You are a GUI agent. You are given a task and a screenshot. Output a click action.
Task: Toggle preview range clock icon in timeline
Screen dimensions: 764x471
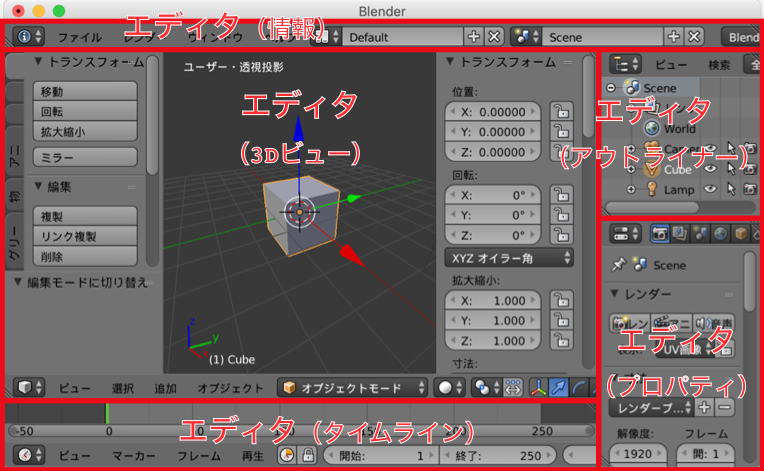click(286, 455)
